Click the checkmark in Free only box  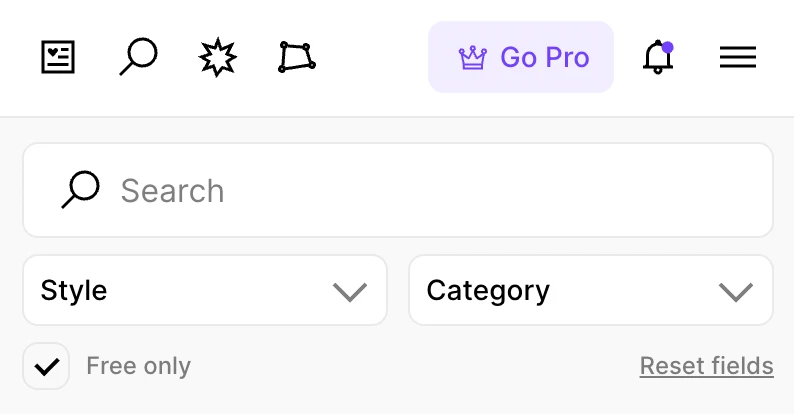pyautogui.click(x=47, y=366)
